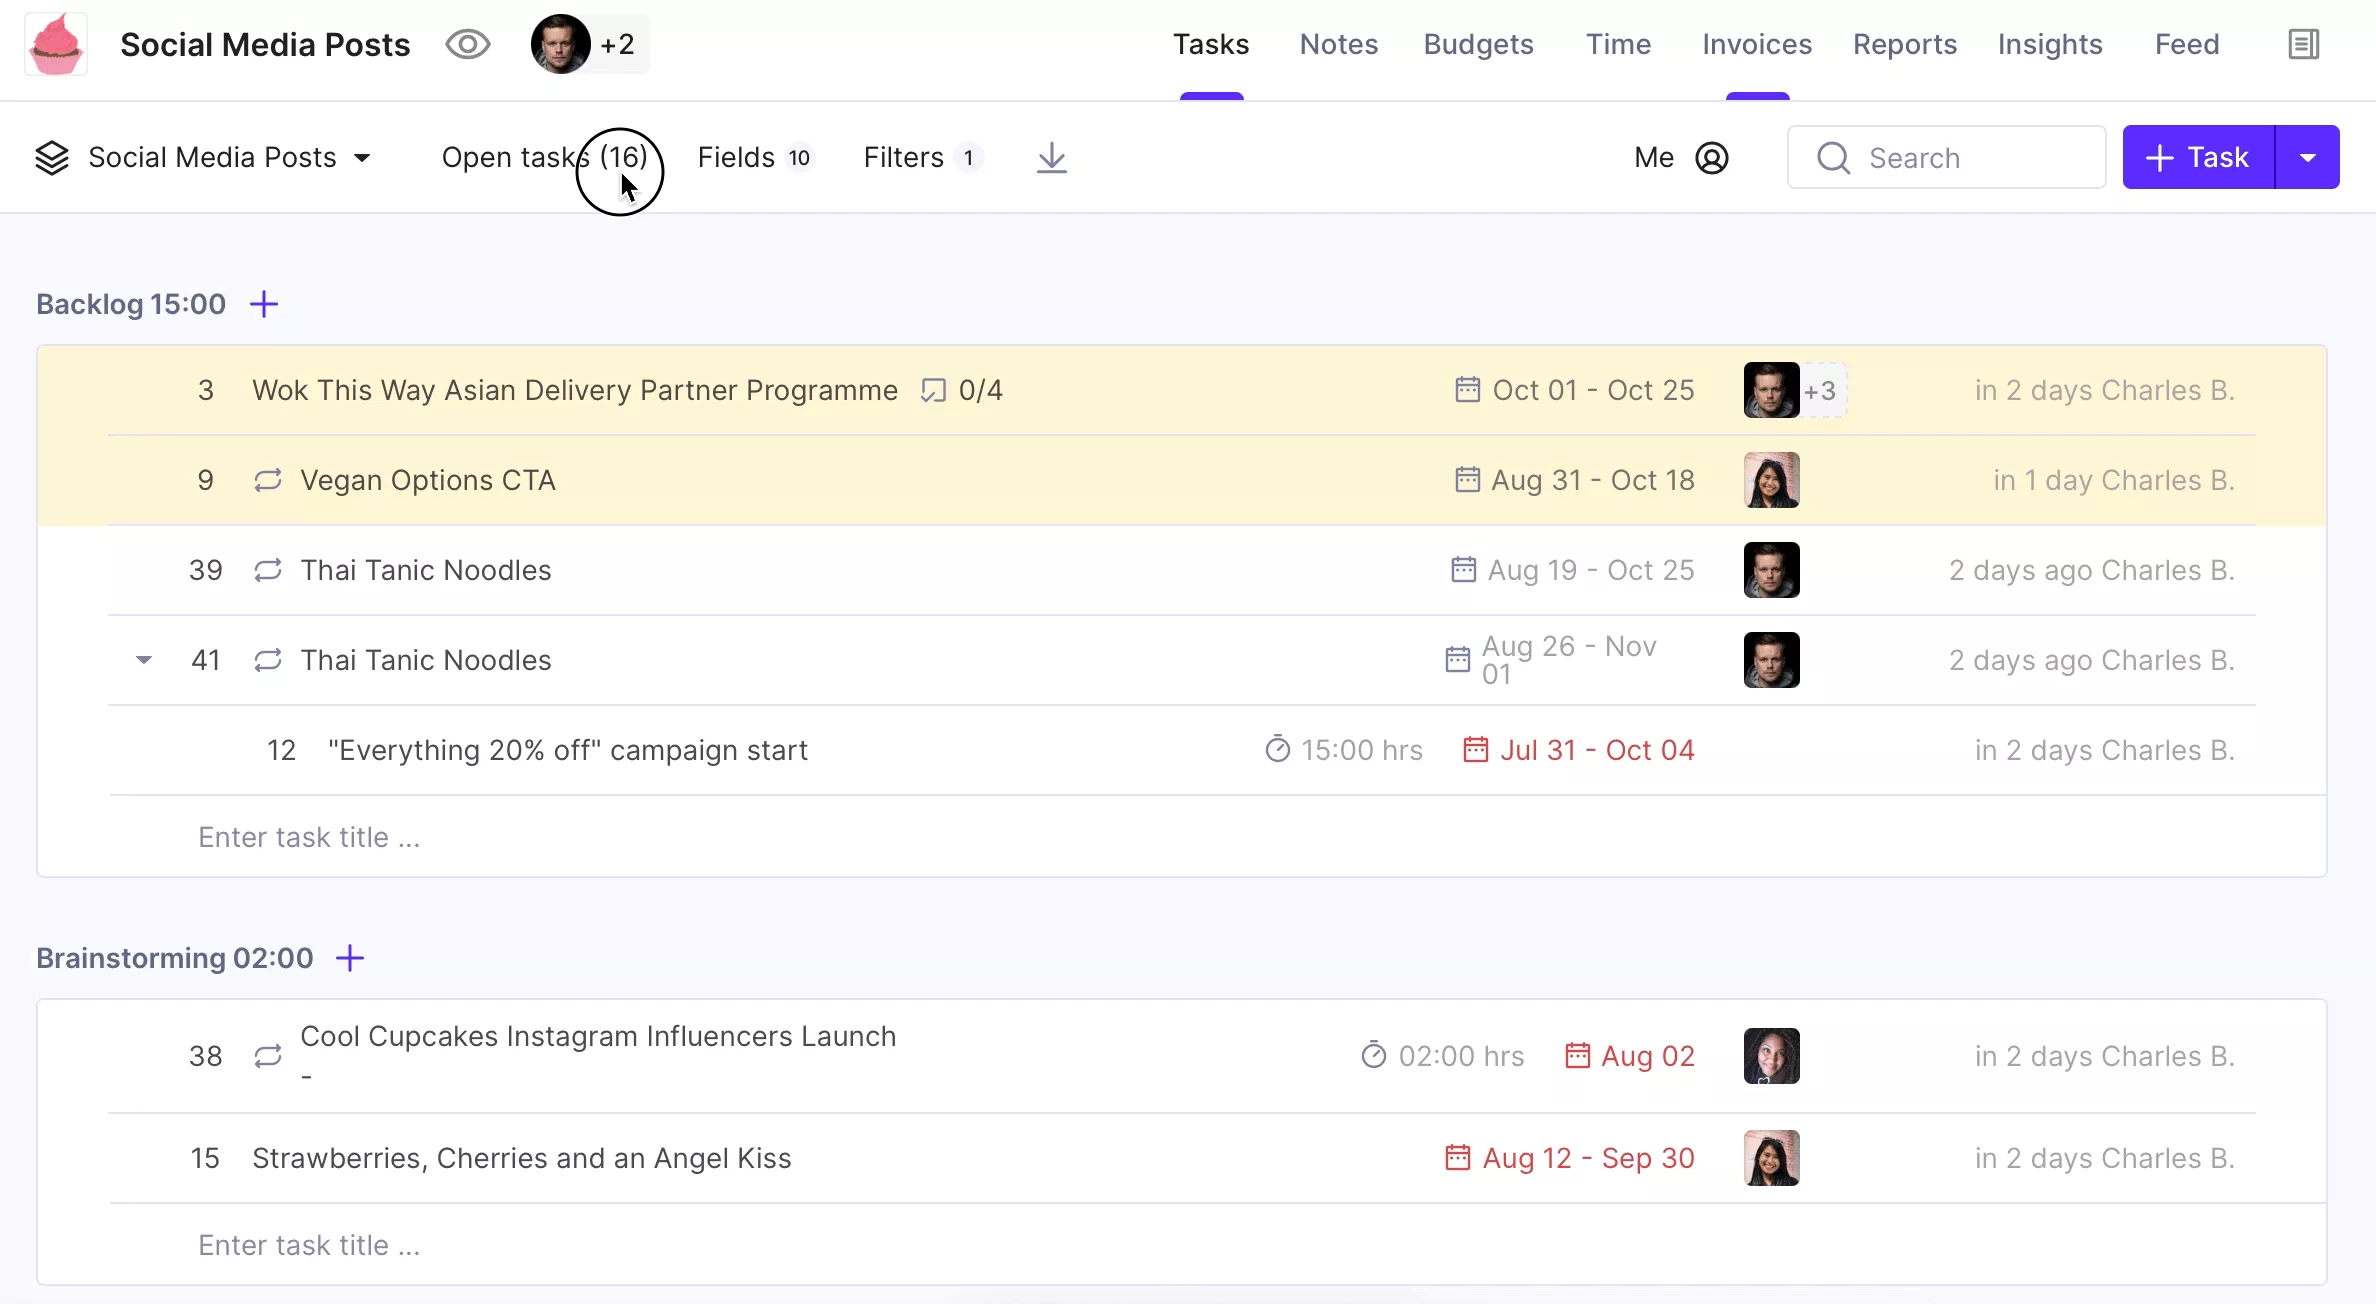Click the recurring icon on Vegan Options CTA
The width and height of the screenshot is (2376, 1304).
point(268,480)
